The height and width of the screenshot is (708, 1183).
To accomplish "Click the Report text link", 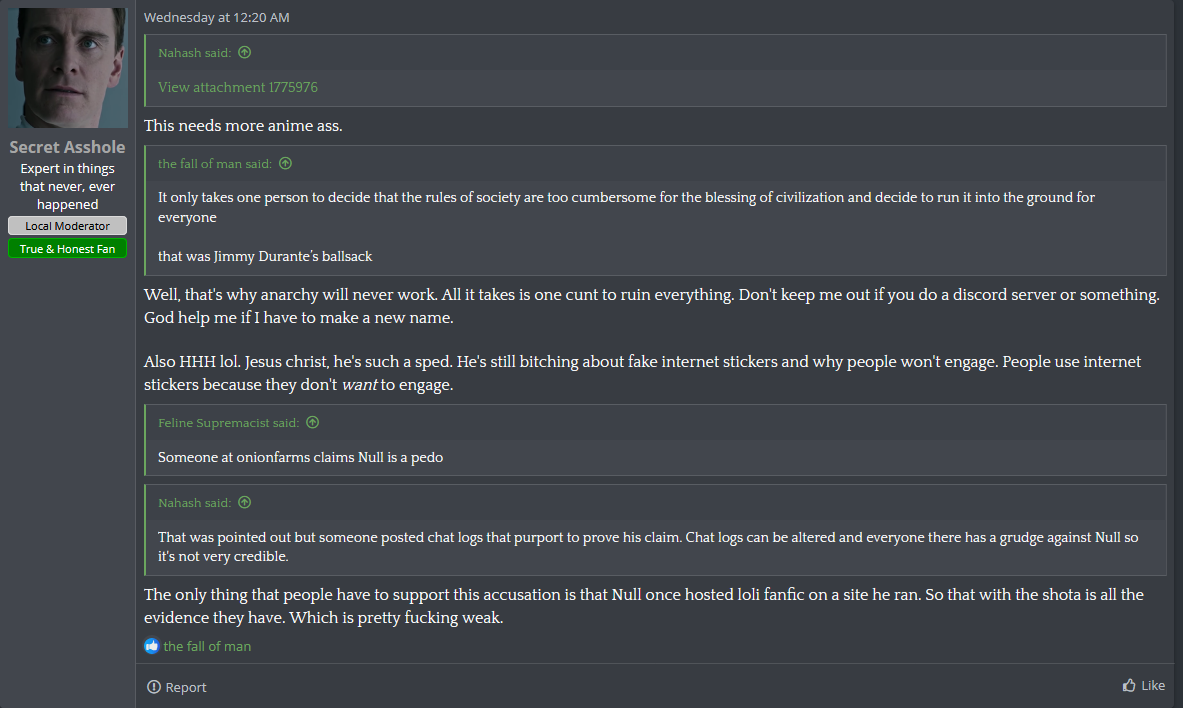I will [x=186, y=687].
